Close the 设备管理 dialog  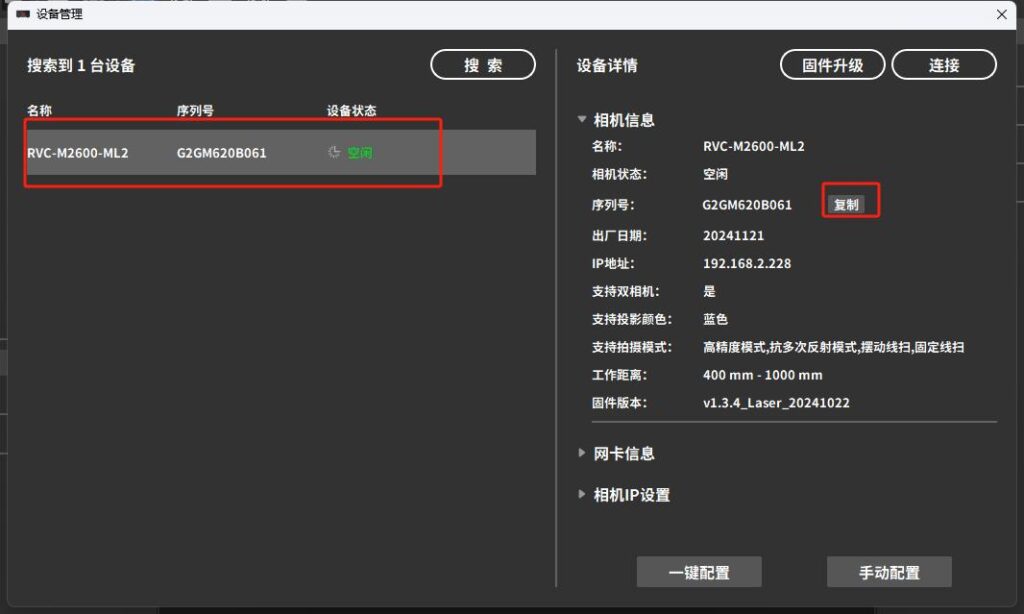click(1001, 14)
